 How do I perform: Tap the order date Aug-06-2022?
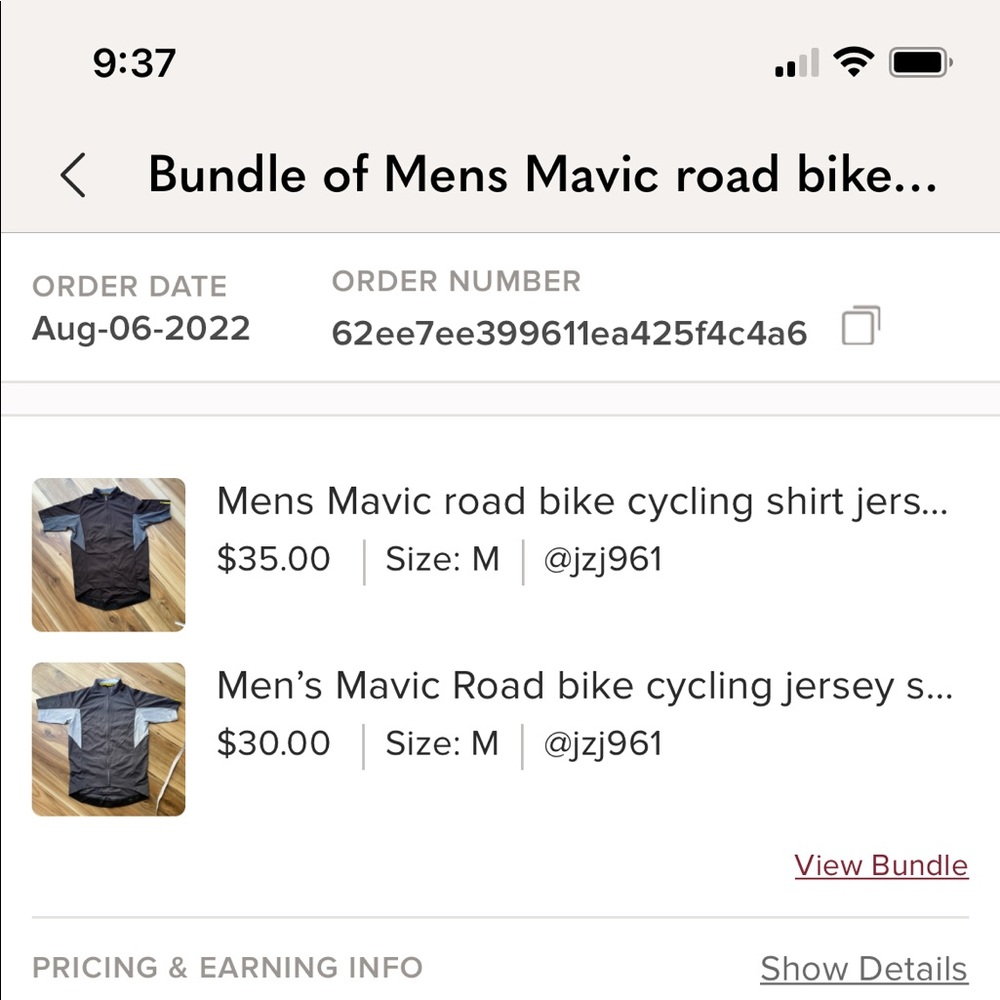tap(138, 330)
